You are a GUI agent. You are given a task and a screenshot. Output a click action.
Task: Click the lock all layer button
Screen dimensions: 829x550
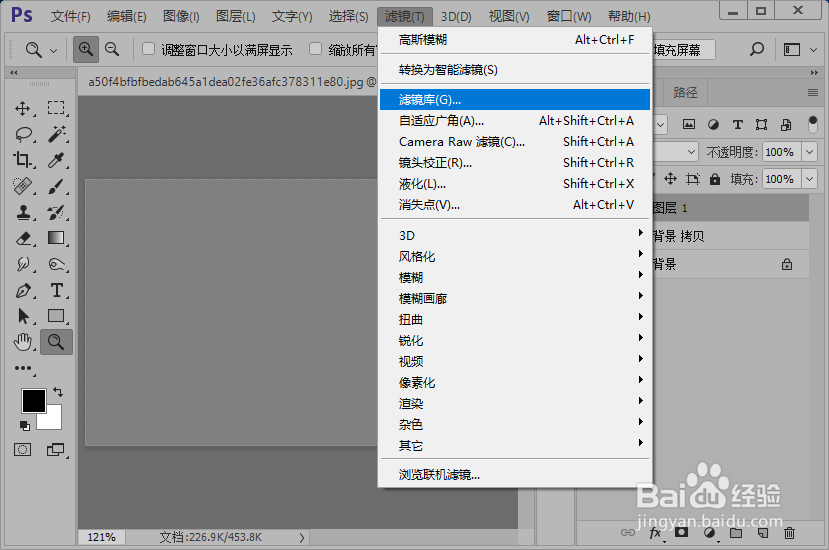[x=715, y=179]
